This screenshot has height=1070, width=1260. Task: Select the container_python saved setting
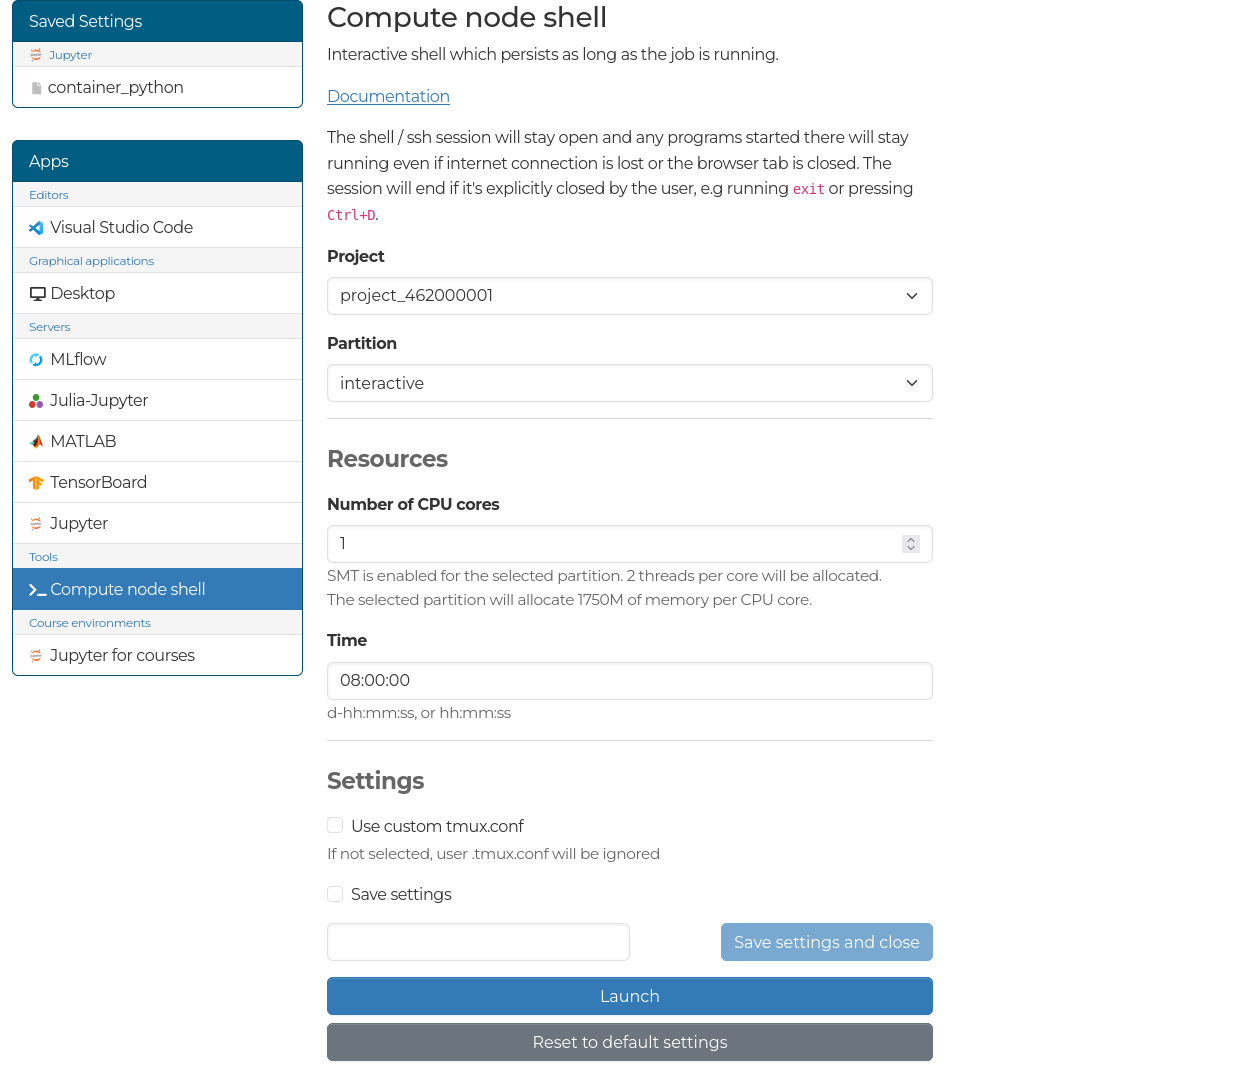[x=115, y=87]
